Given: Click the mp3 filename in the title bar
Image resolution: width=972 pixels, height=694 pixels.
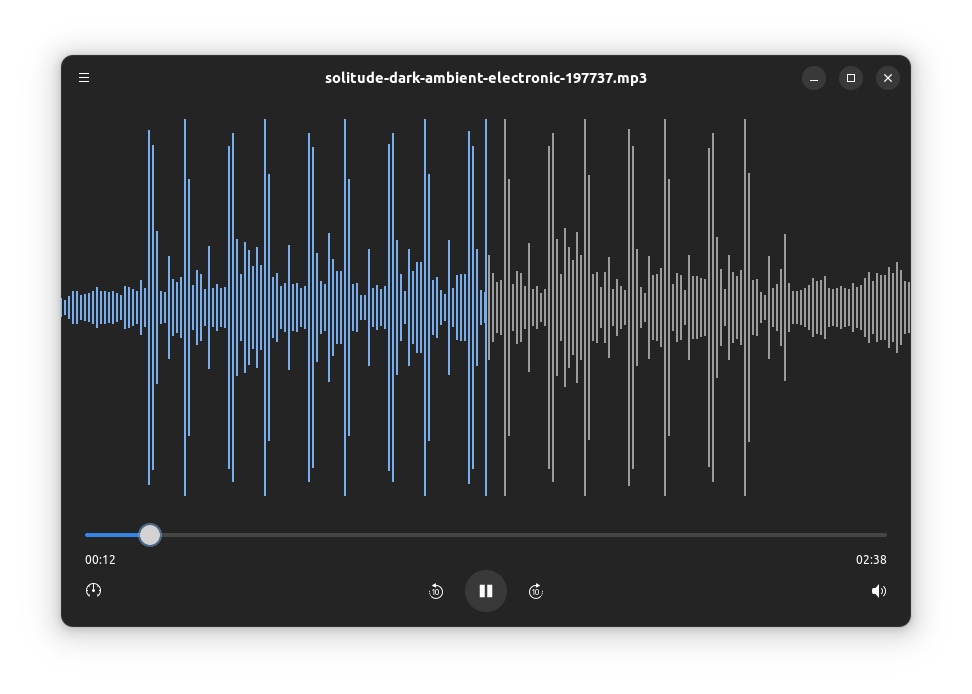Looking at the screenshot, I should coord(485,77).
